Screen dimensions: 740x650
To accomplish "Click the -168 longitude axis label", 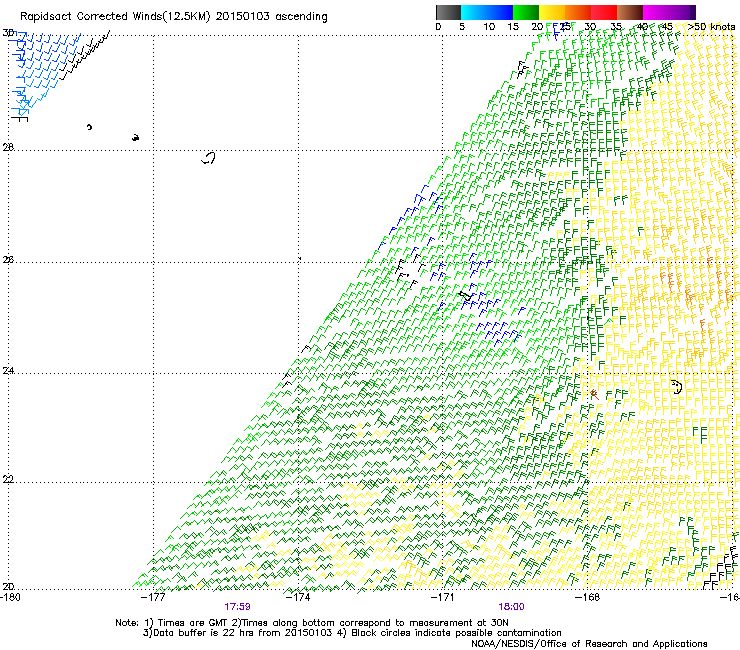I will click(x=587, y=597).
